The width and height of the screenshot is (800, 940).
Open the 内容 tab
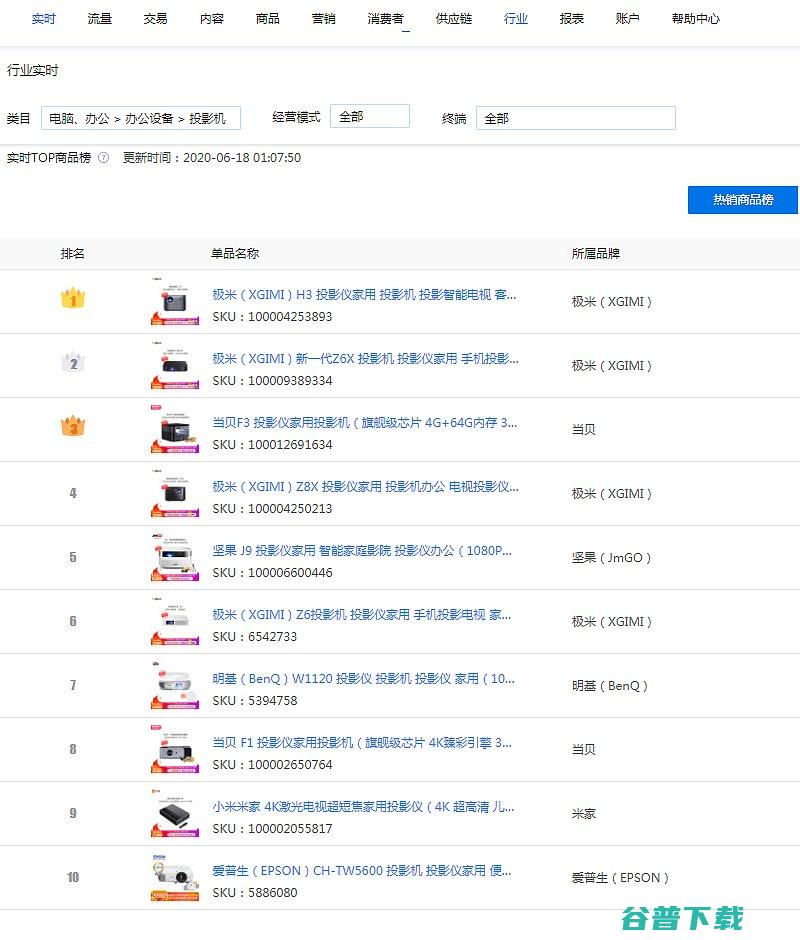[212, 19]
